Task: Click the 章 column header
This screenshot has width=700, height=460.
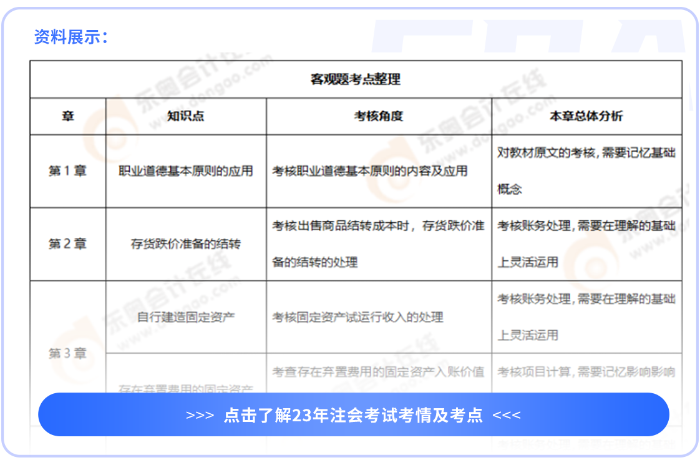Action: click(x=68, y=116)
